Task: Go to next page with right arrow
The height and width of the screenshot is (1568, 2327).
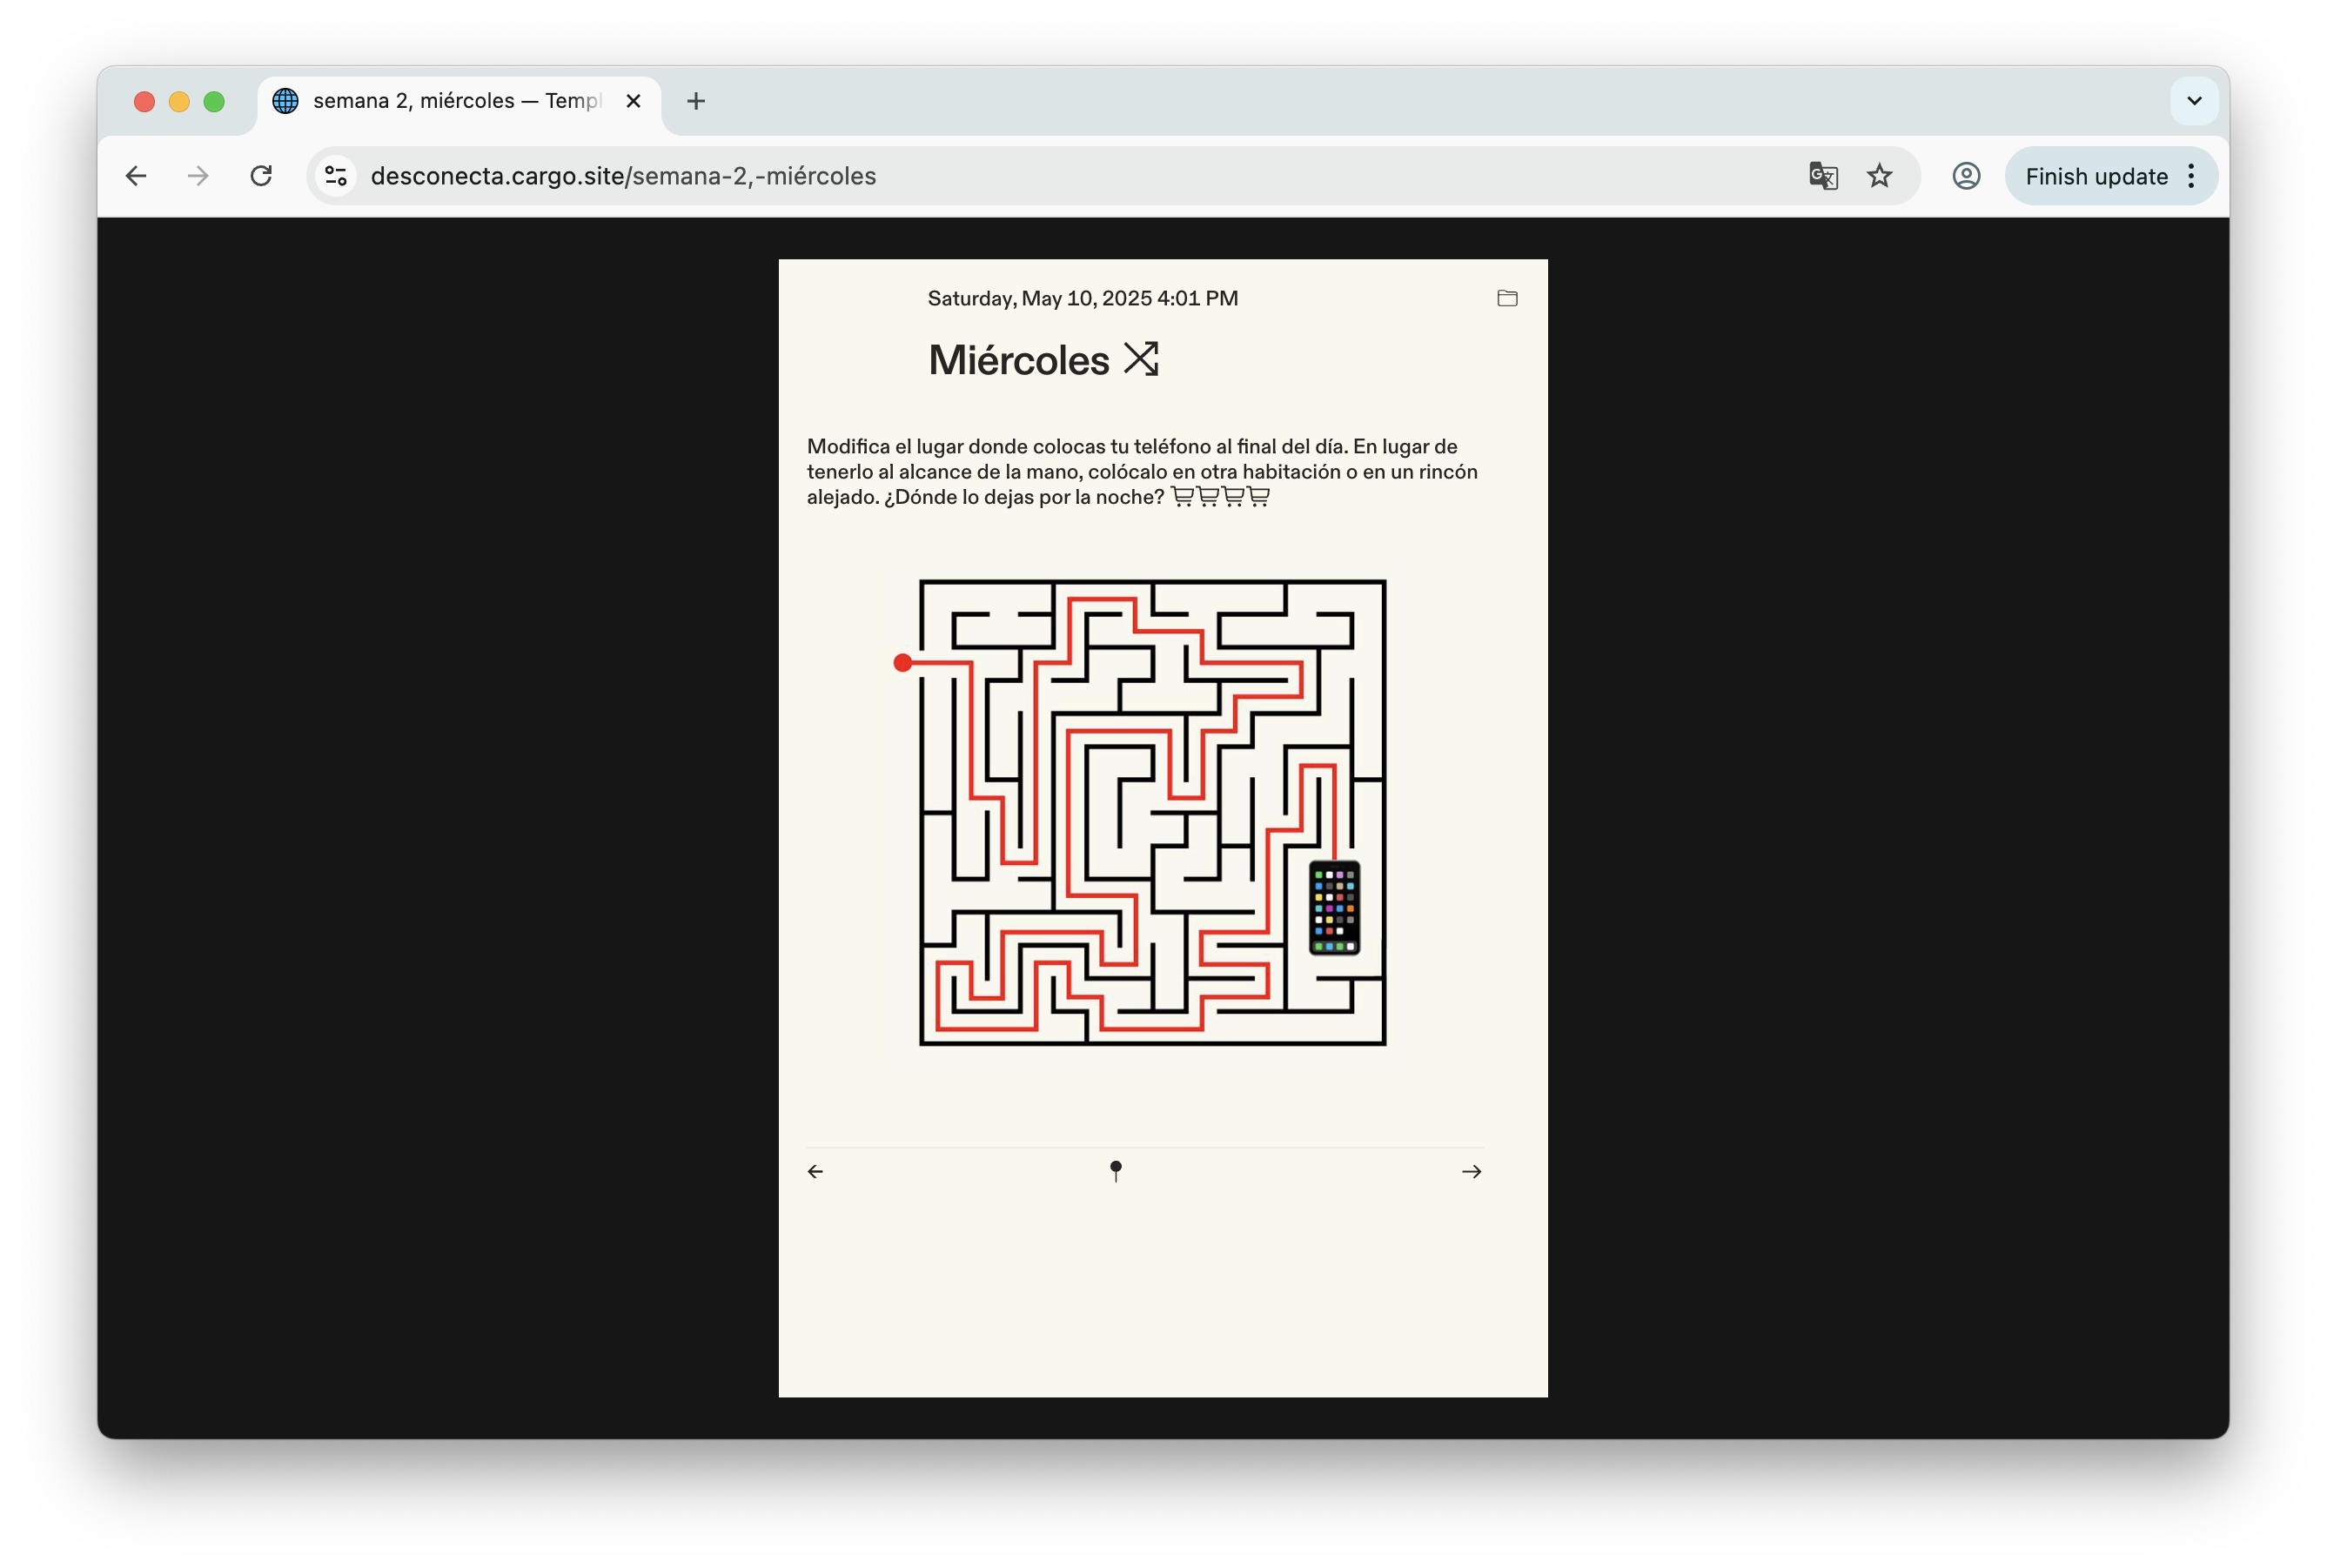Action: click(1471, 1171)
